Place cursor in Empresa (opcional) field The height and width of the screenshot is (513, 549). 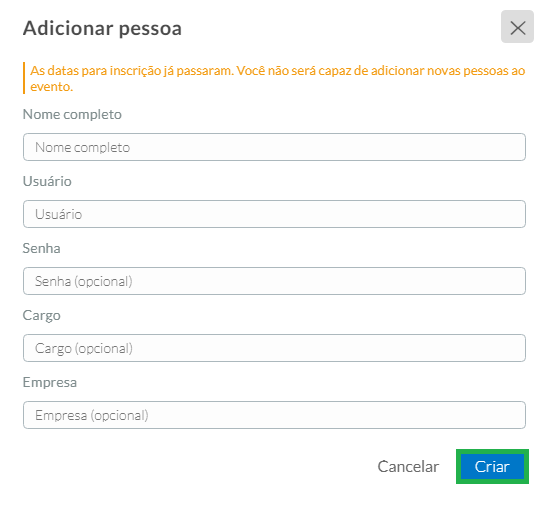coord(274,415)
